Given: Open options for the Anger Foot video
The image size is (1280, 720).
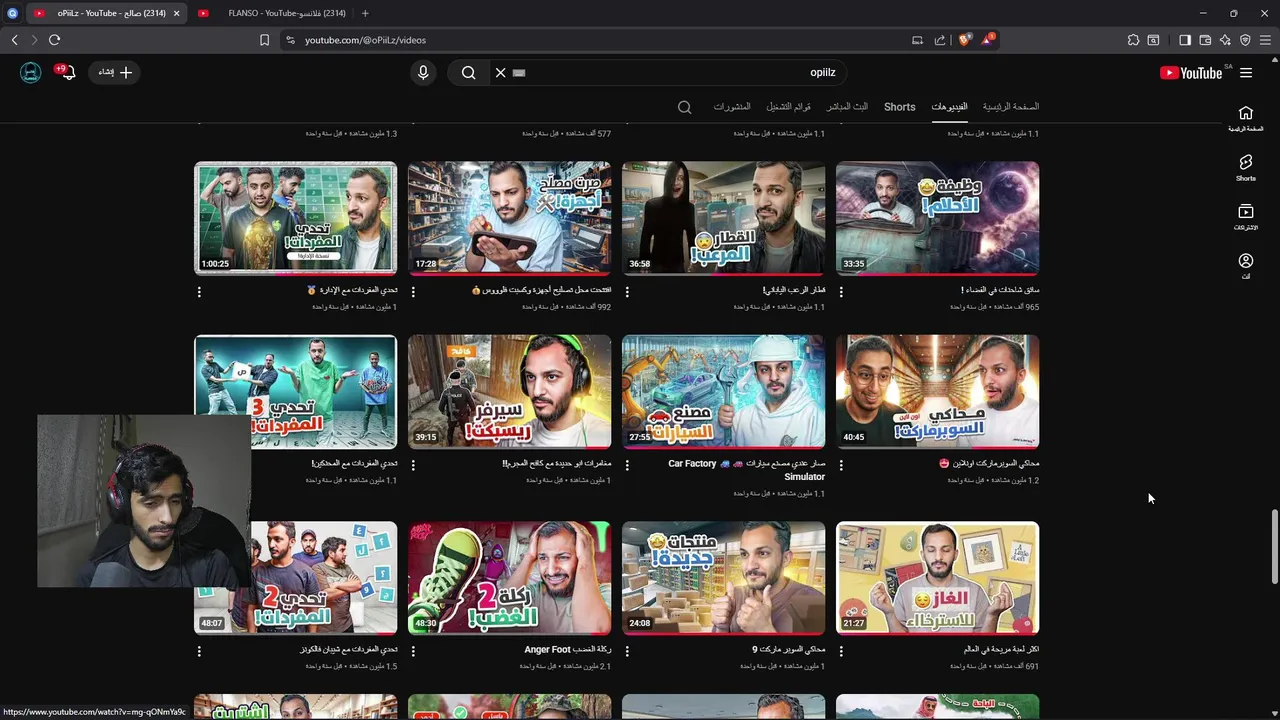Looking at the screenshot, I should coord(413,651).
